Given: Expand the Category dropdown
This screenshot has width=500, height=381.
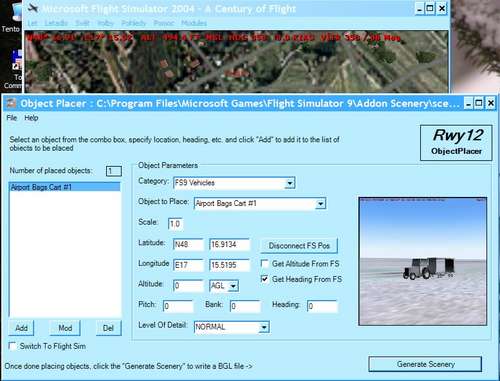Looking at the screenshot, I should (290, 183).
